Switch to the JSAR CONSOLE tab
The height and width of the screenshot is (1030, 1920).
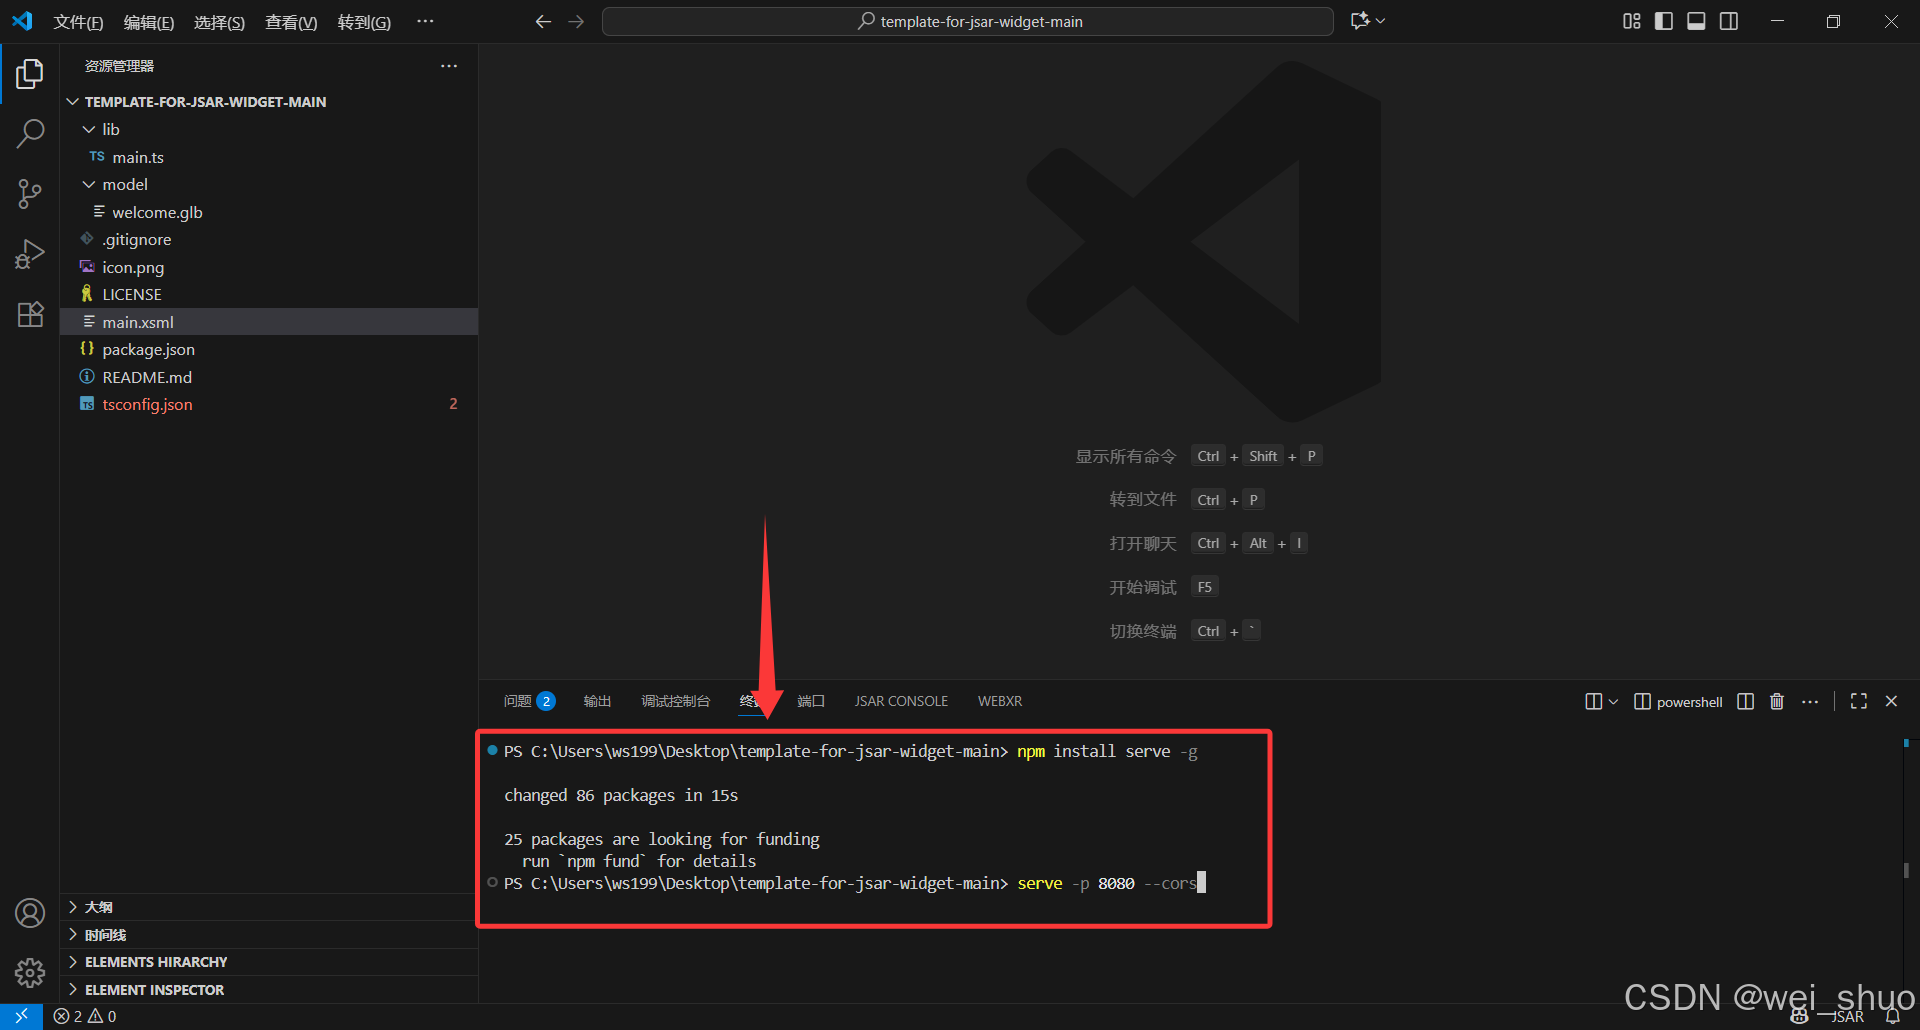(x=901, y=701)
